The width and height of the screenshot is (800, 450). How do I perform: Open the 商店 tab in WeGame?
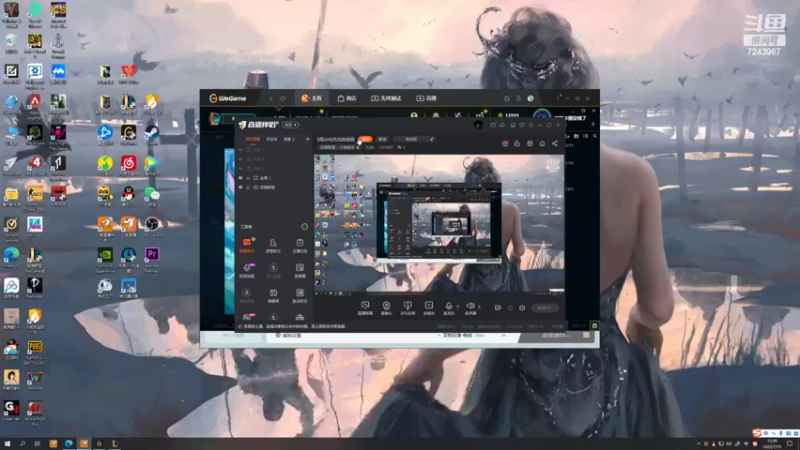point(347,98)
